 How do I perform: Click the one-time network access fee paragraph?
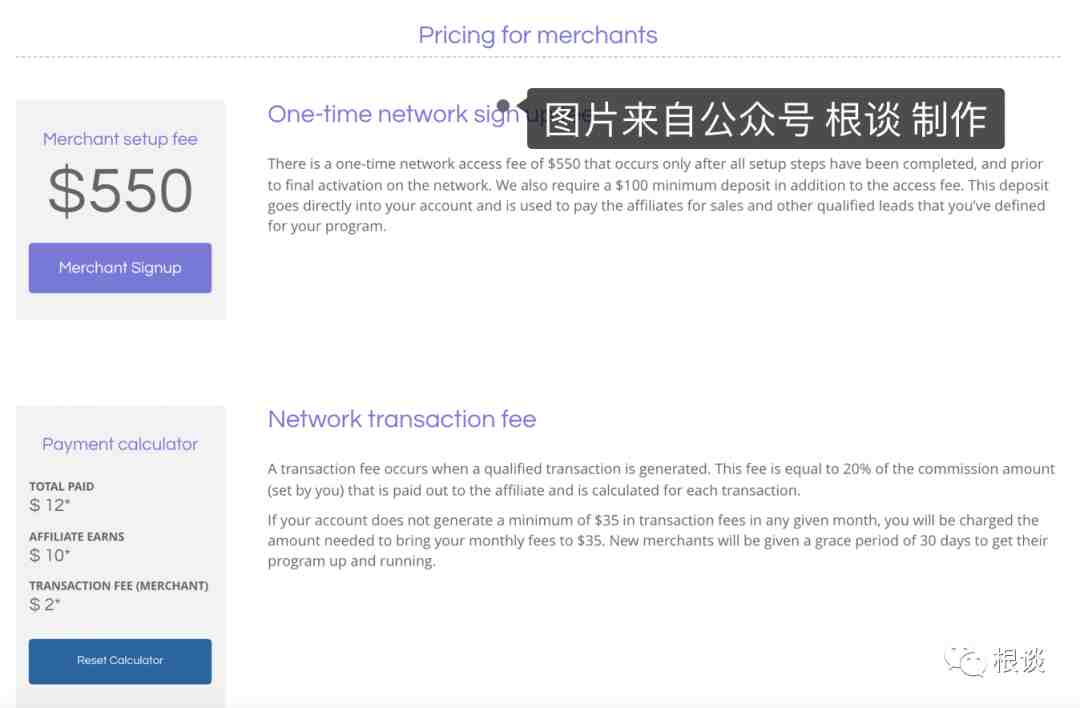click(658, 195)
